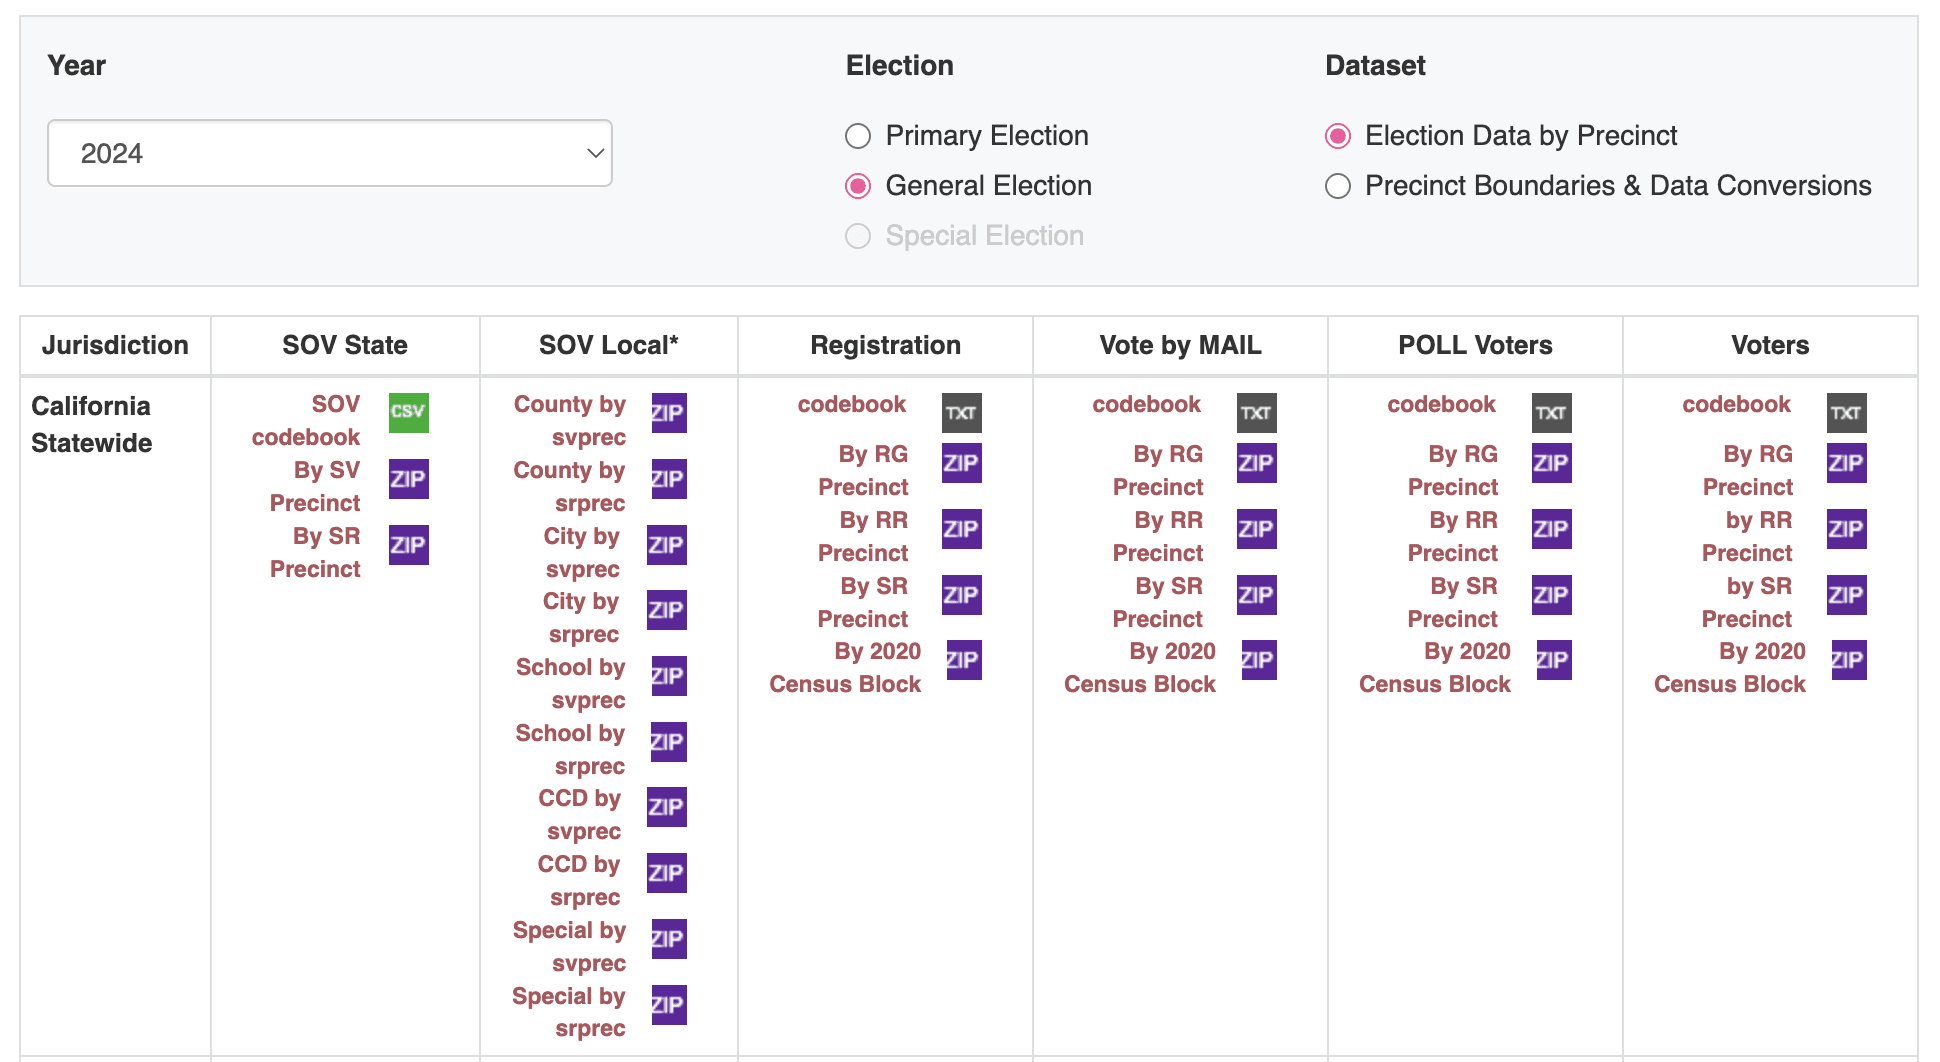Open the CCD by svprec link
Screen dimensions: 1940x1062
click(x=580, y=814)
